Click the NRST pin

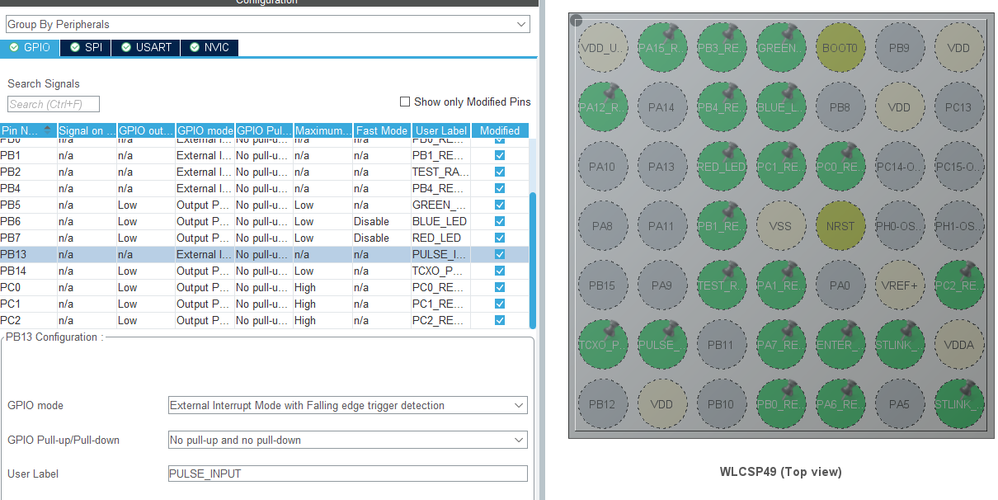[840, 226]
